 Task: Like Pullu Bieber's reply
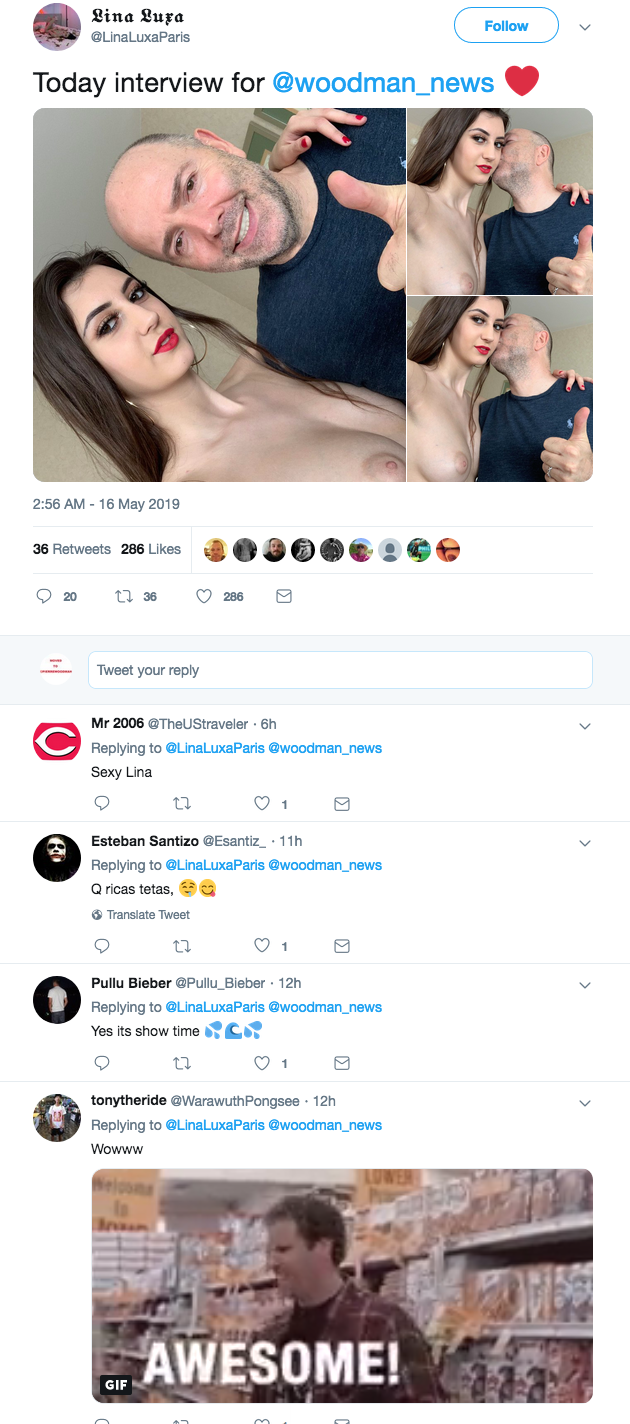tap(262, 1062)
